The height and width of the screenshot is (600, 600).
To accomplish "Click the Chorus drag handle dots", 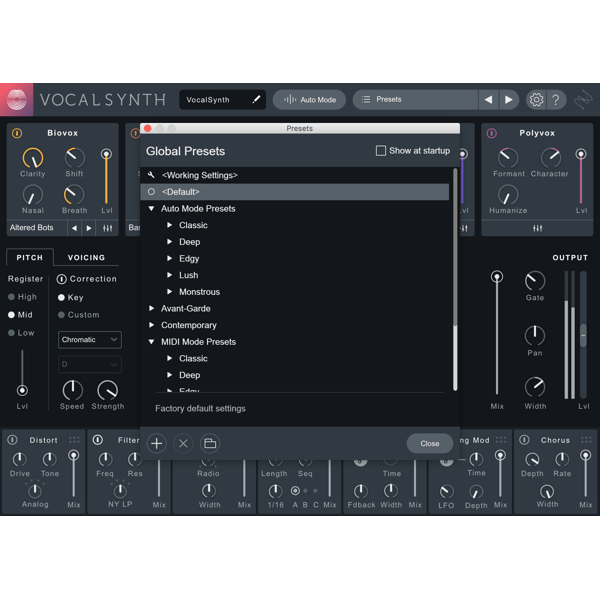I will coord(586,440).
